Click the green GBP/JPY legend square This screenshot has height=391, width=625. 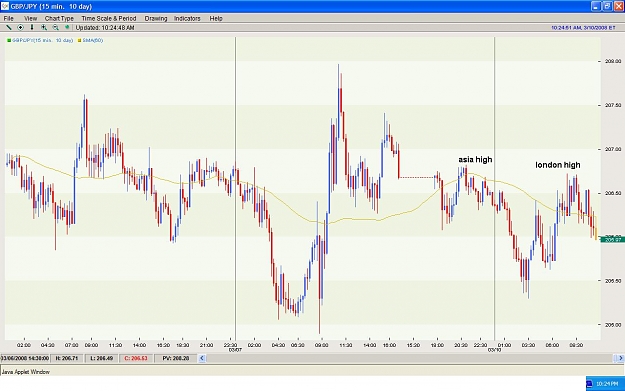9,40
